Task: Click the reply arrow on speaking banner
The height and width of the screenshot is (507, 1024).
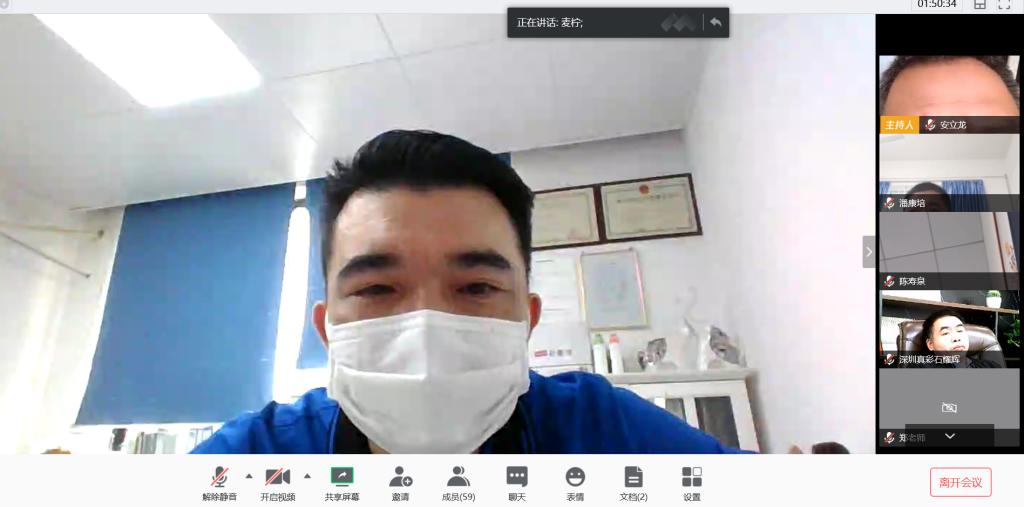Action: coord(715,22)
